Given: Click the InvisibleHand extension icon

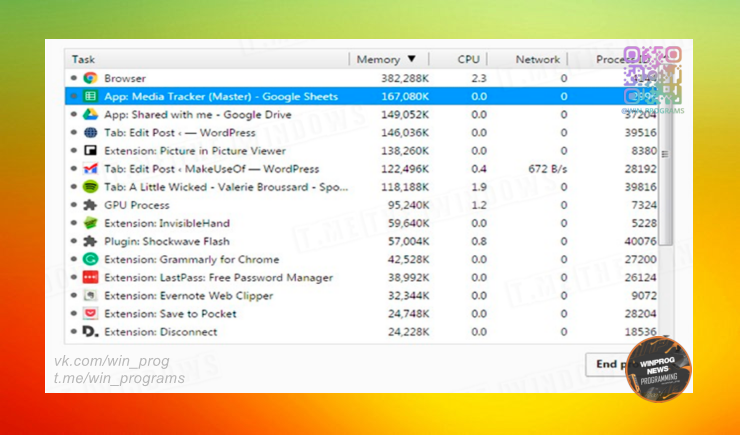Looking at the screenshot, I should pos(90,223).
